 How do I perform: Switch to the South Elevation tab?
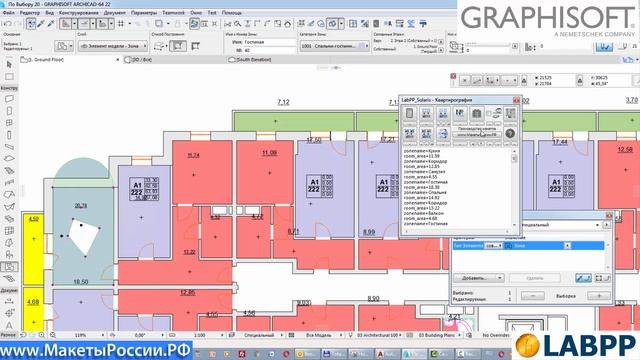[x=250, y=60]
